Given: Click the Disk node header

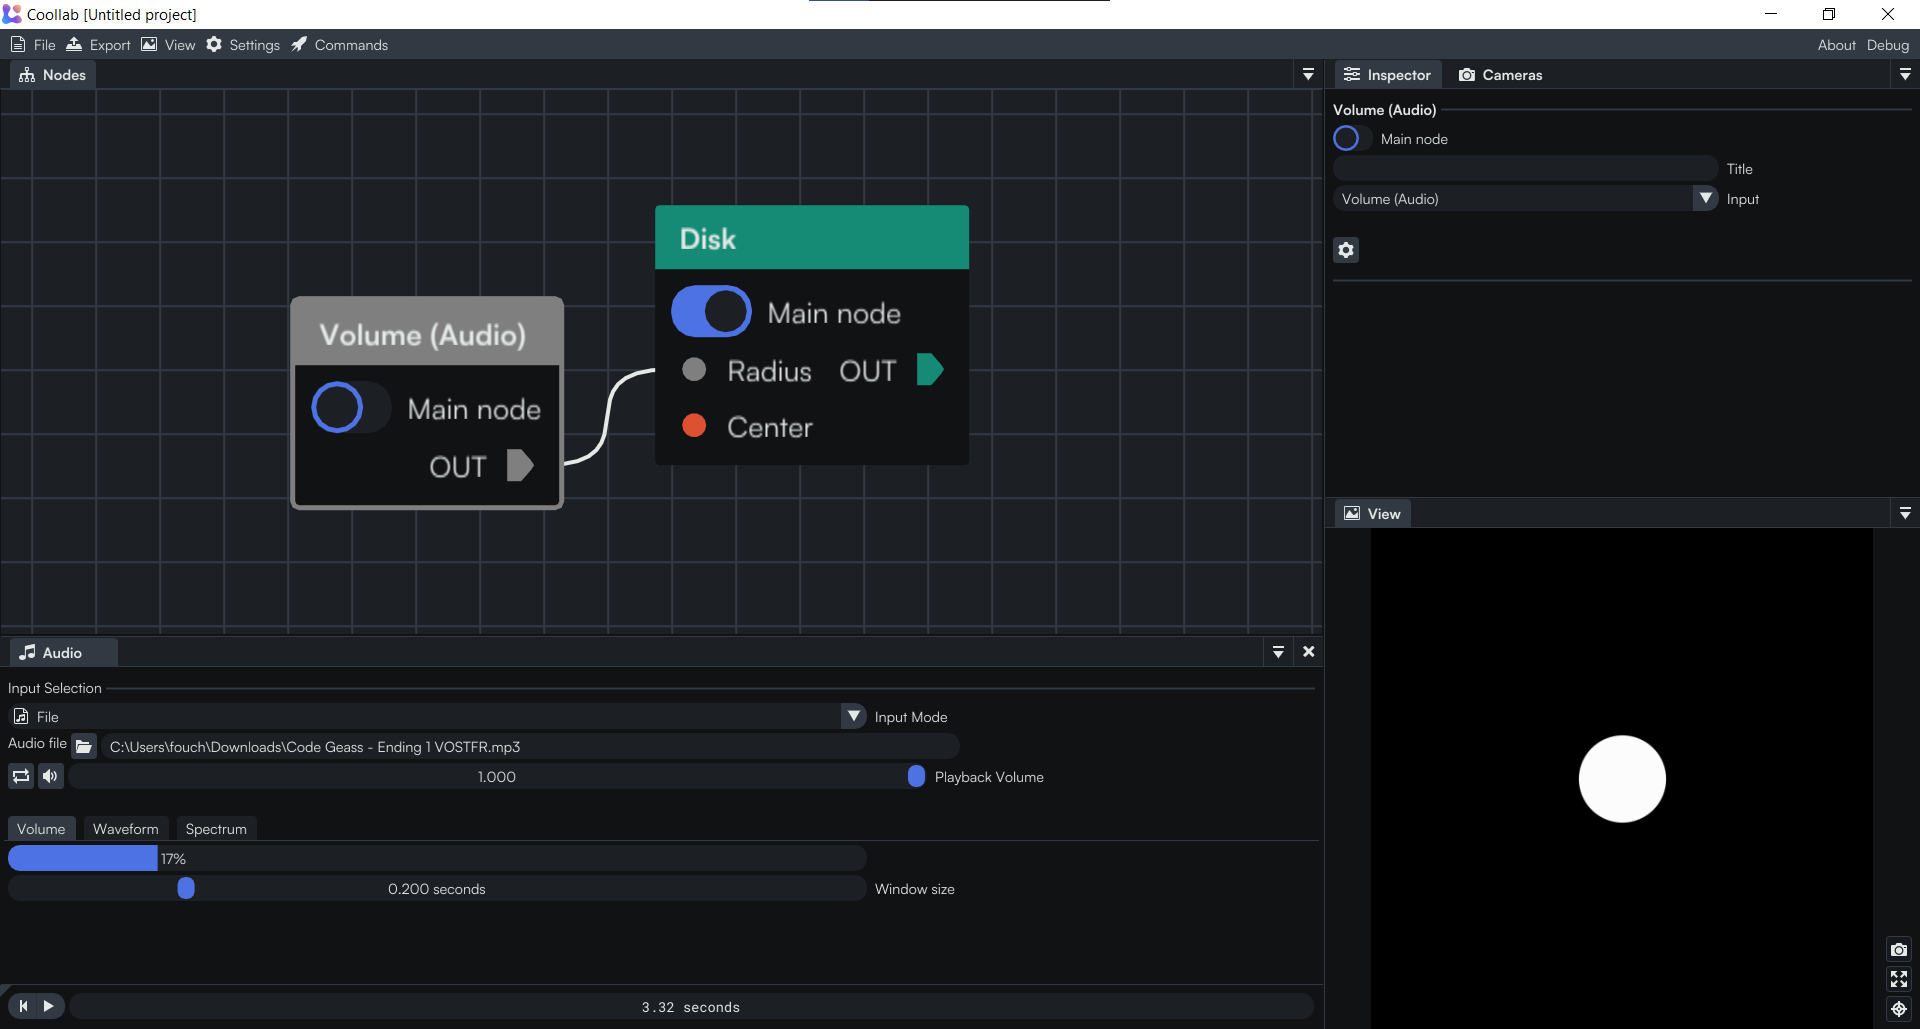Looking at the screenshot, I should point(812,238).
